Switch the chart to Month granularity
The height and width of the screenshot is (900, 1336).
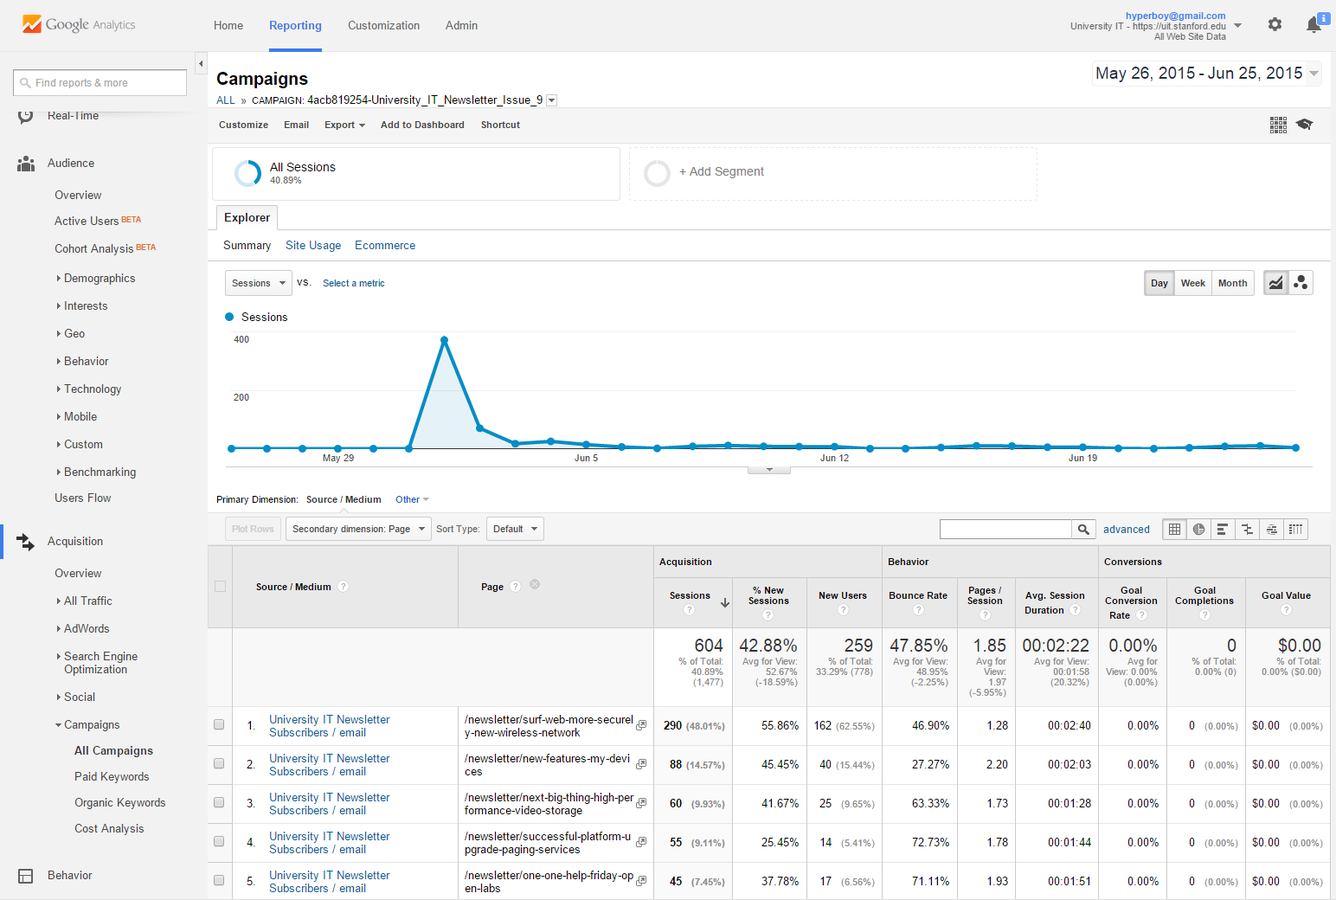coord(1232,283)
